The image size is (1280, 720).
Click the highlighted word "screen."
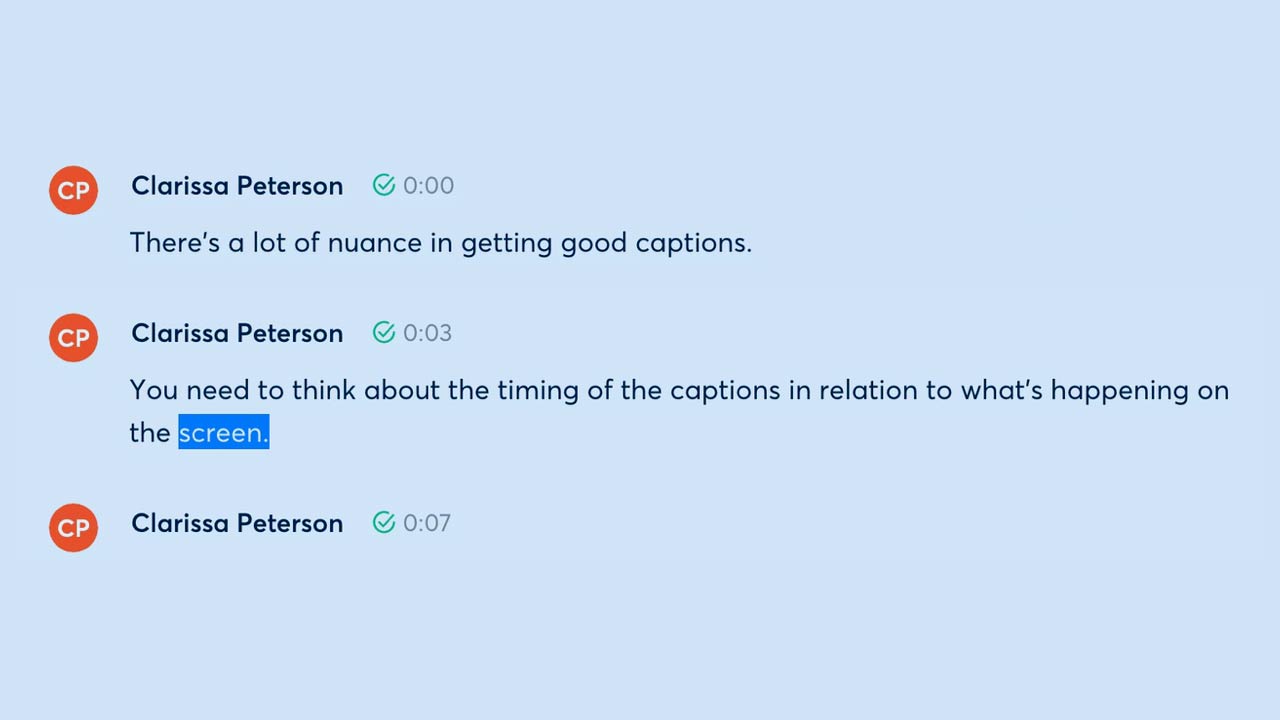[223, 432]
